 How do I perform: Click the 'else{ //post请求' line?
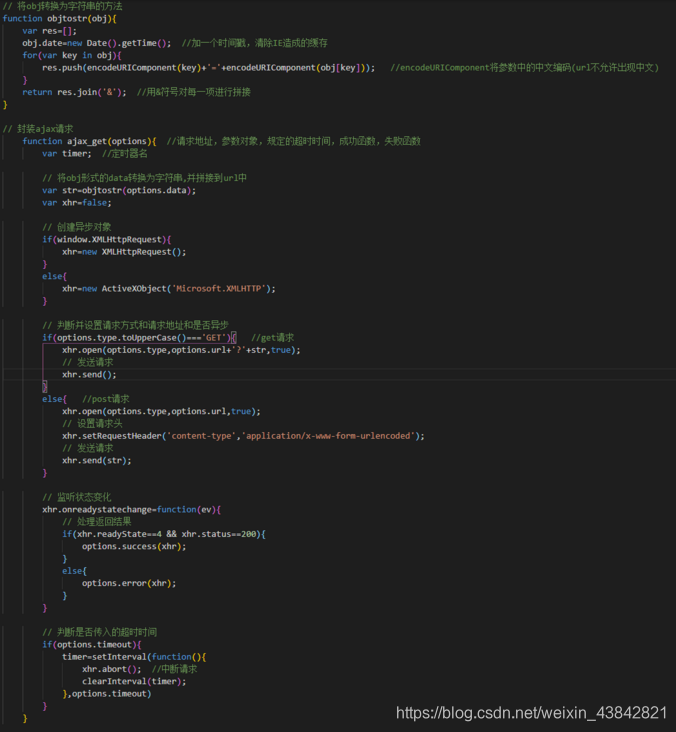86,399
